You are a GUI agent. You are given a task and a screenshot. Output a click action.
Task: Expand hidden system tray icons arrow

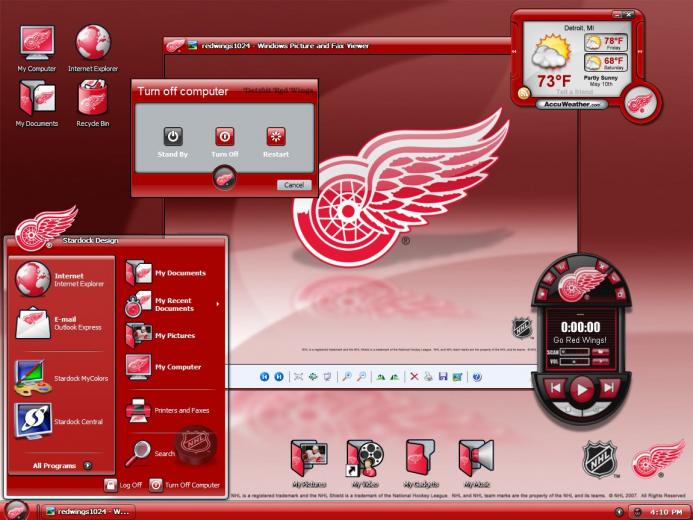pos(619,512)
